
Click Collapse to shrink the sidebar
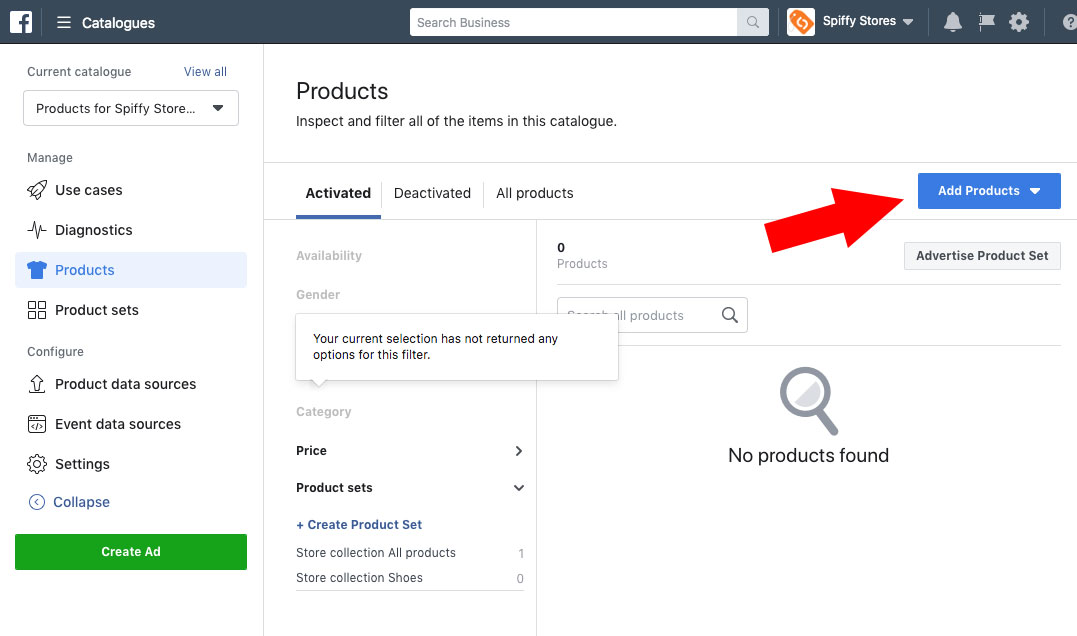coord(81,502)
